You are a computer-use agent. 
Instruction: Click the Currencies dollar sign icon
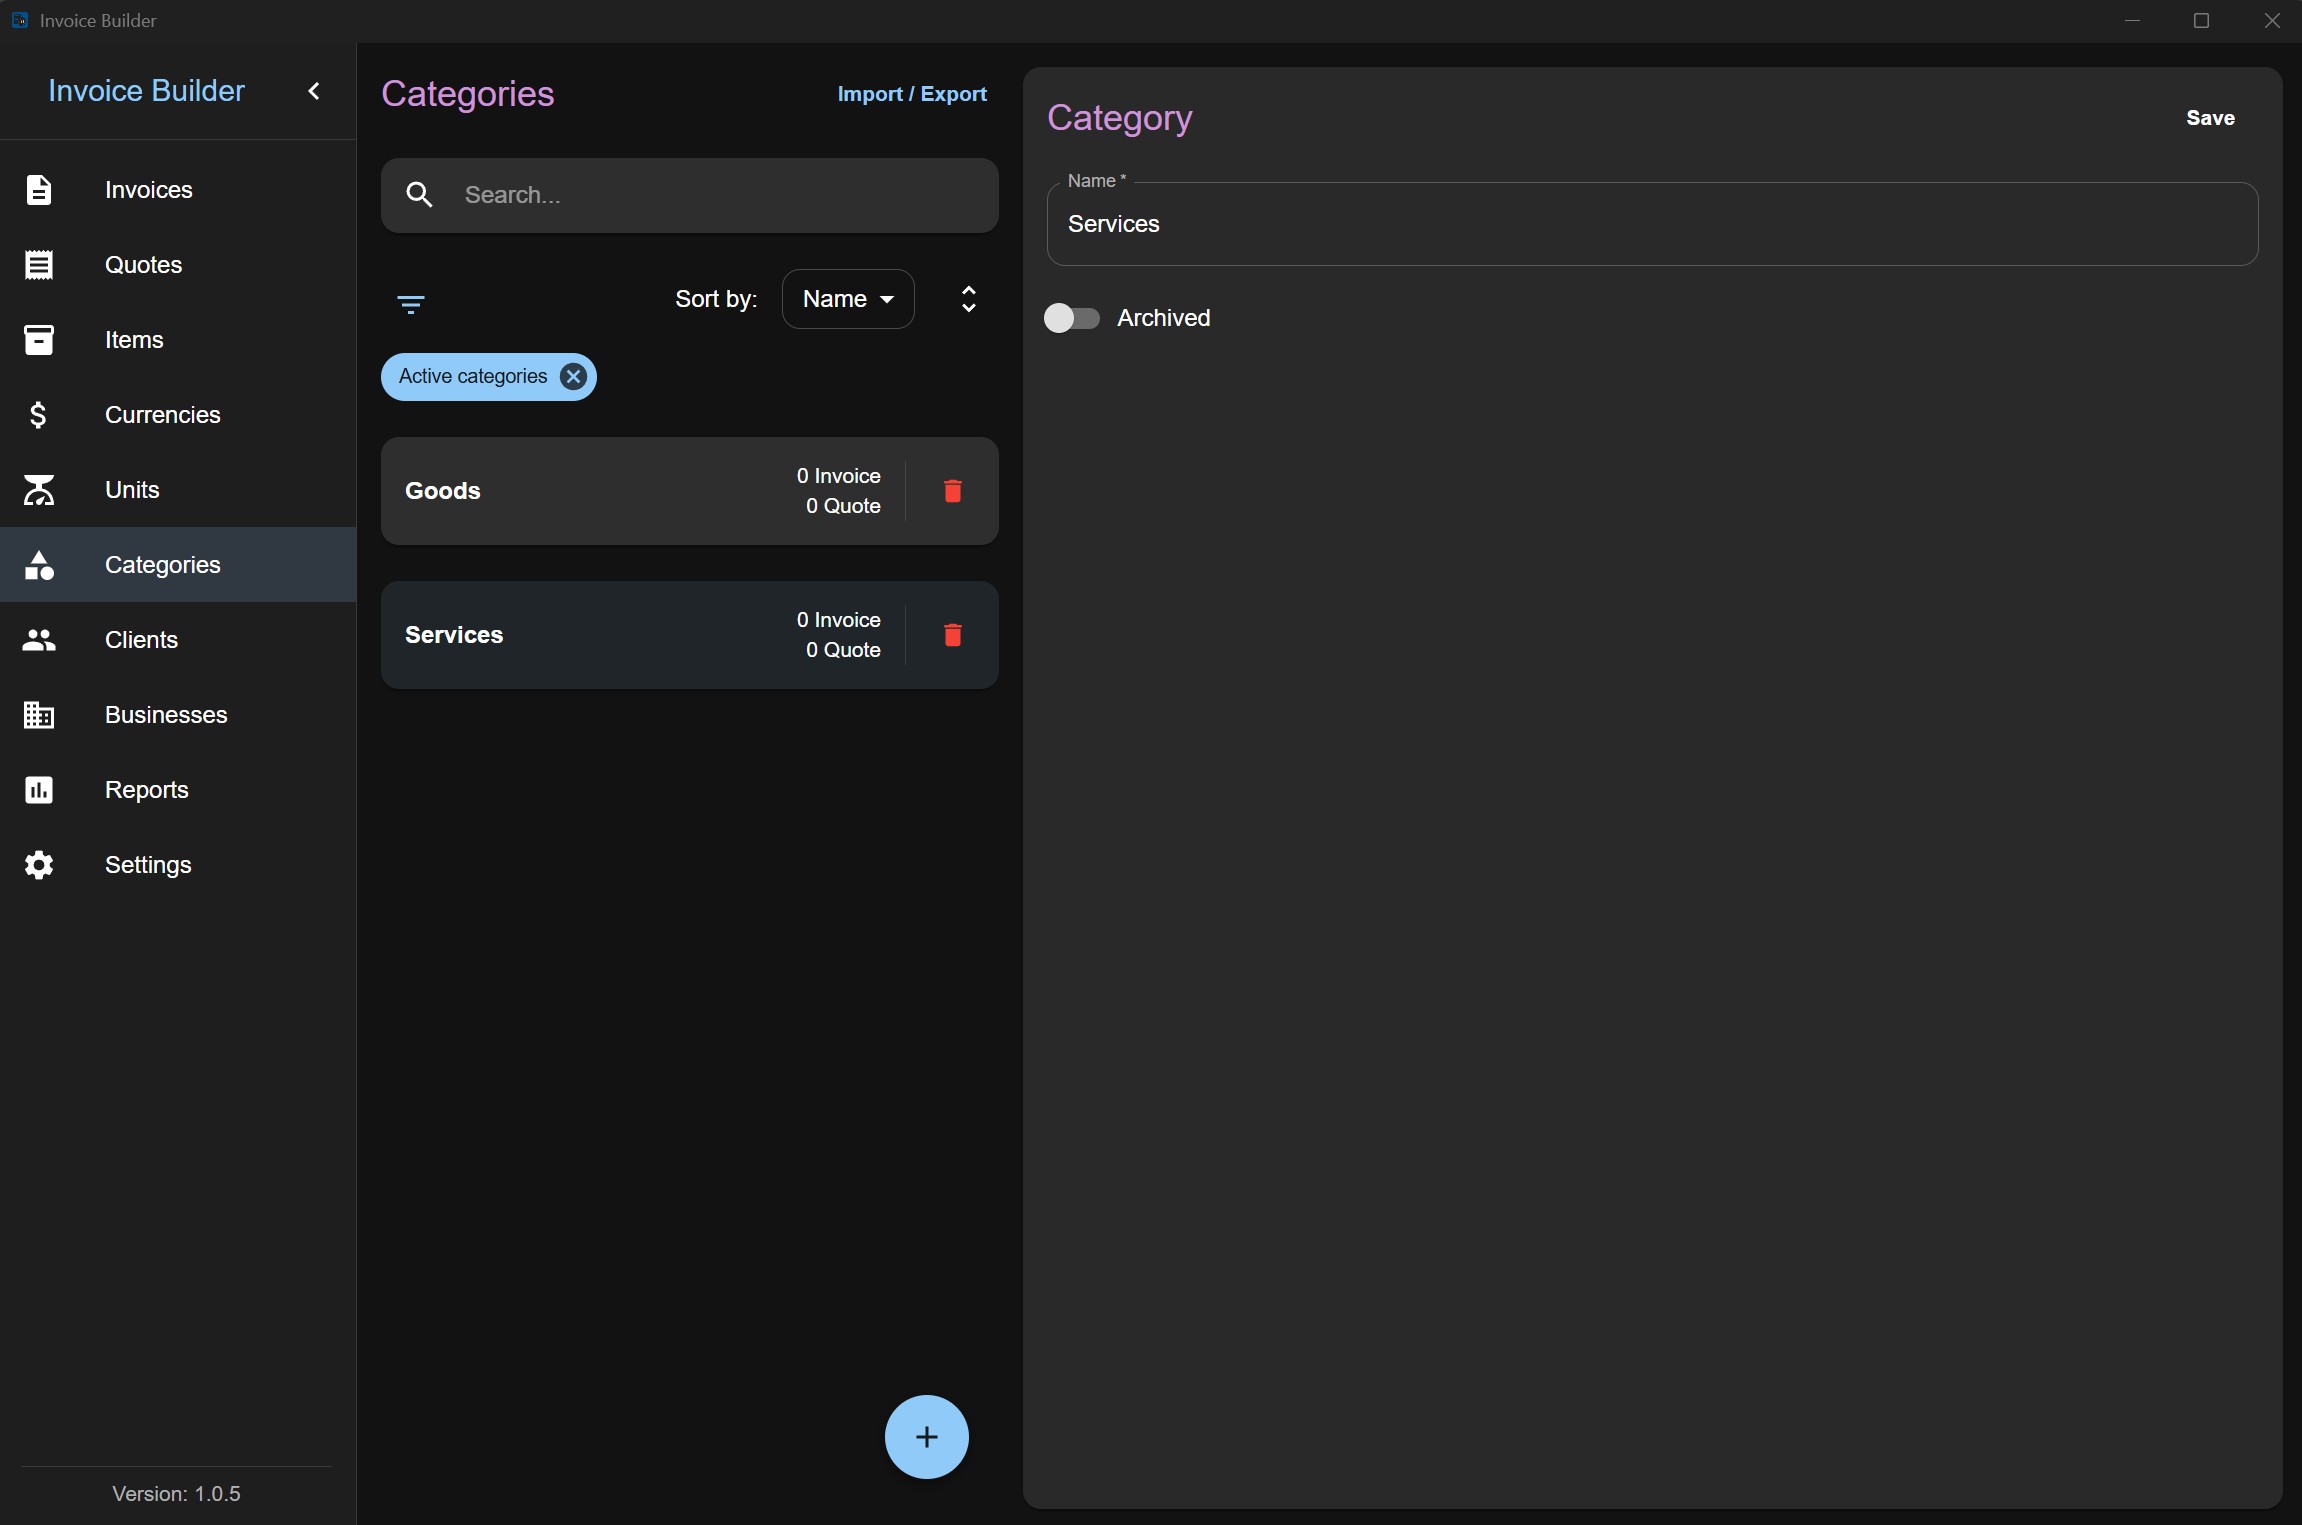tap(38, 414)
